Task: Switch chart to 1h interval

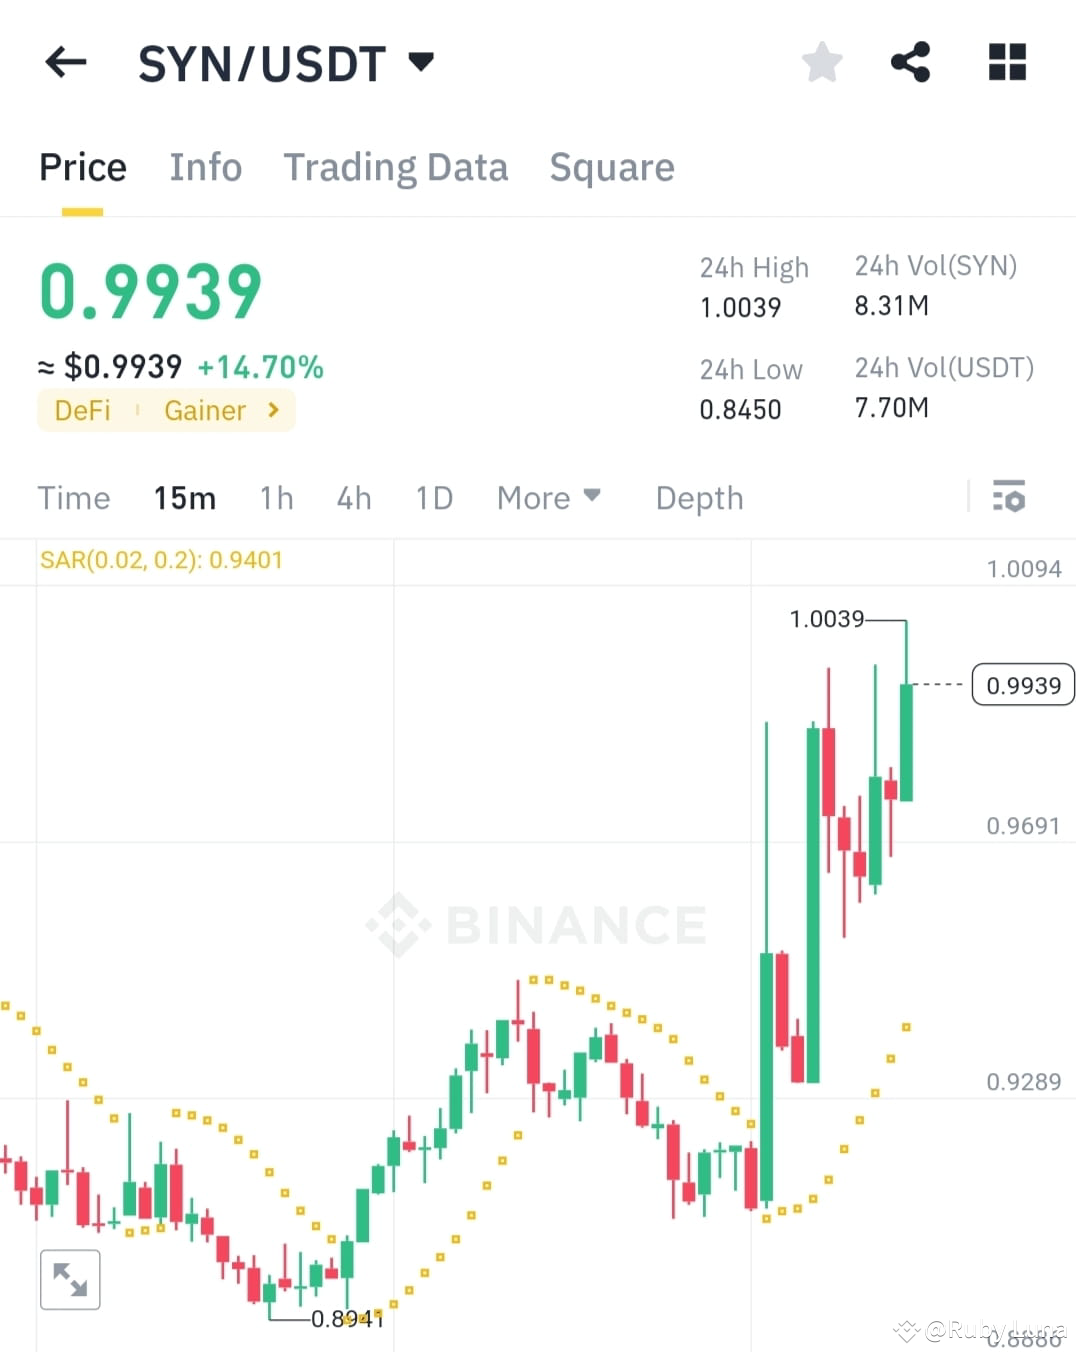Action: pyautogui.click(x=276, y=497)
